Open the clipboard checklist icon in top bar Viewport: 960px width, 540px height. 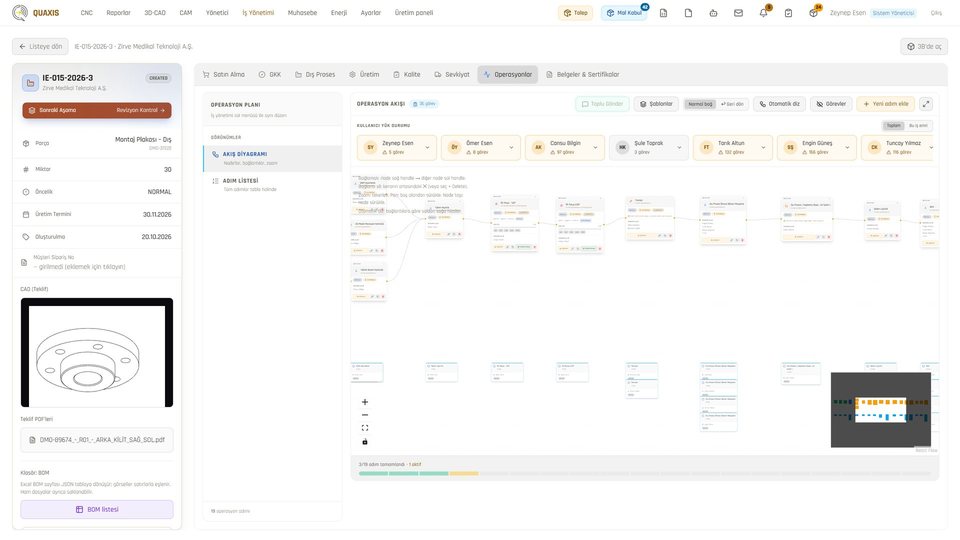pos(788,13)
